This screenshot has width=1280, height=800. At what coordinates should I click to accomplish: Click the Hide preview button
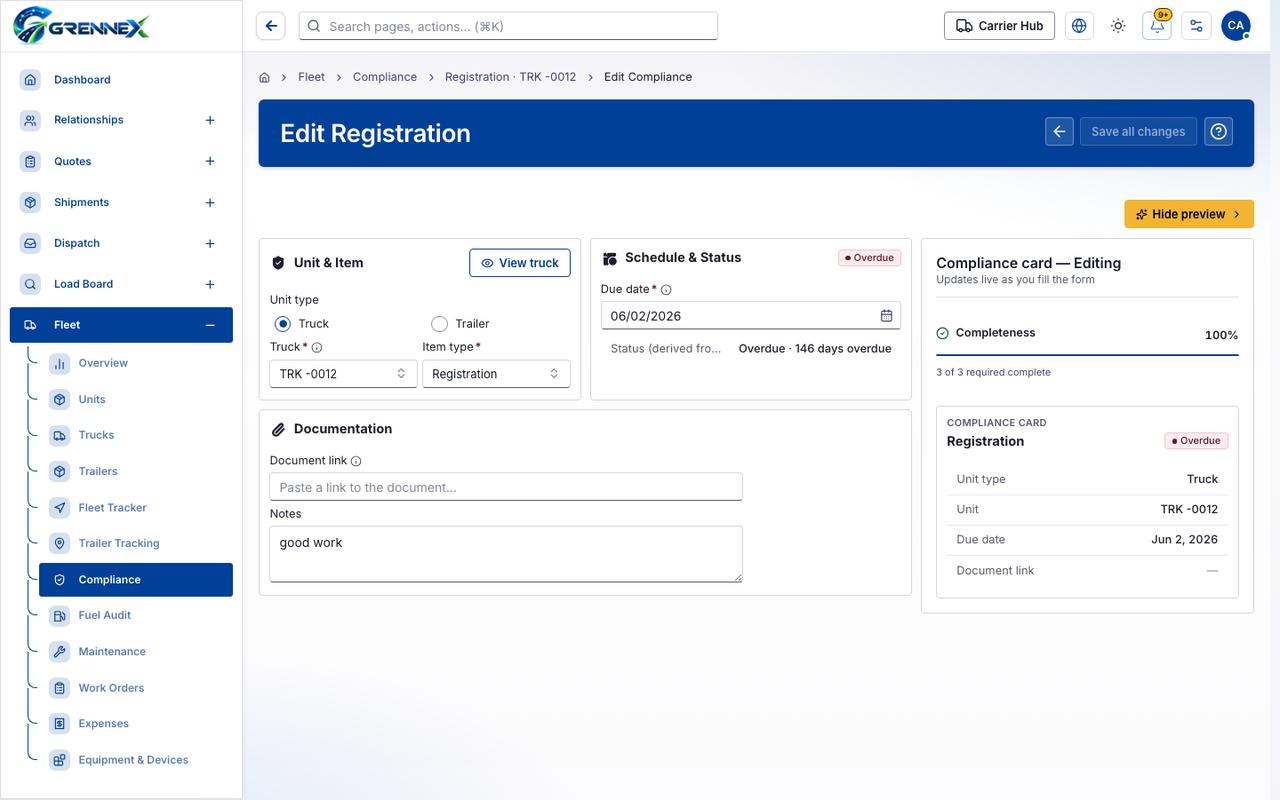point(1189,214)
